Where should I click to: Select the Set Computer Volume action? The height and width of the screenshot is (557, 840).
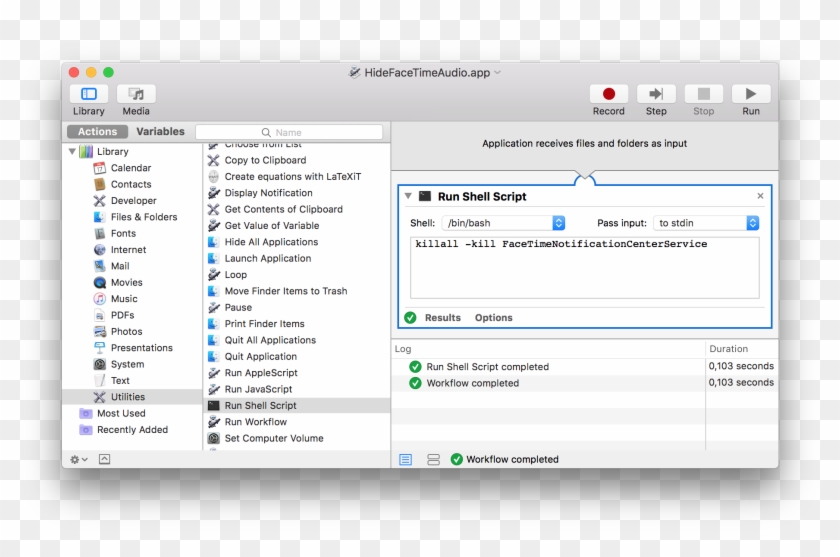tap(297, 438)
